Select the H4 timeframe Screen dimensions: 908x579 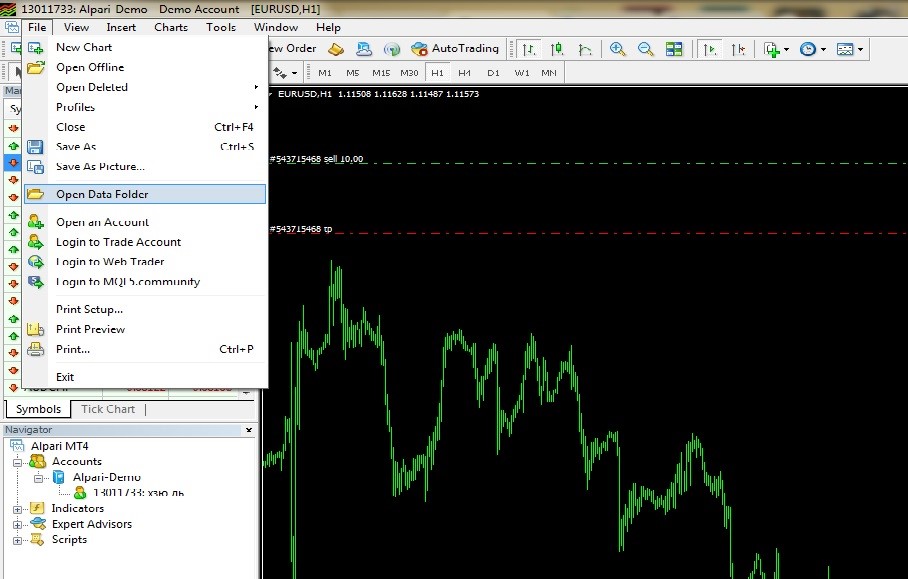(464, 73)
